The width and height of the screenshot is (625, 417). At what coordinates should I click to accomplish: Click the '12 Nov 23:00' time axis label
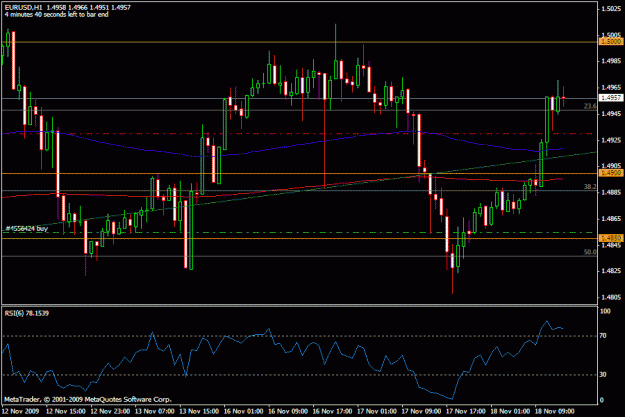click(110, 411)
